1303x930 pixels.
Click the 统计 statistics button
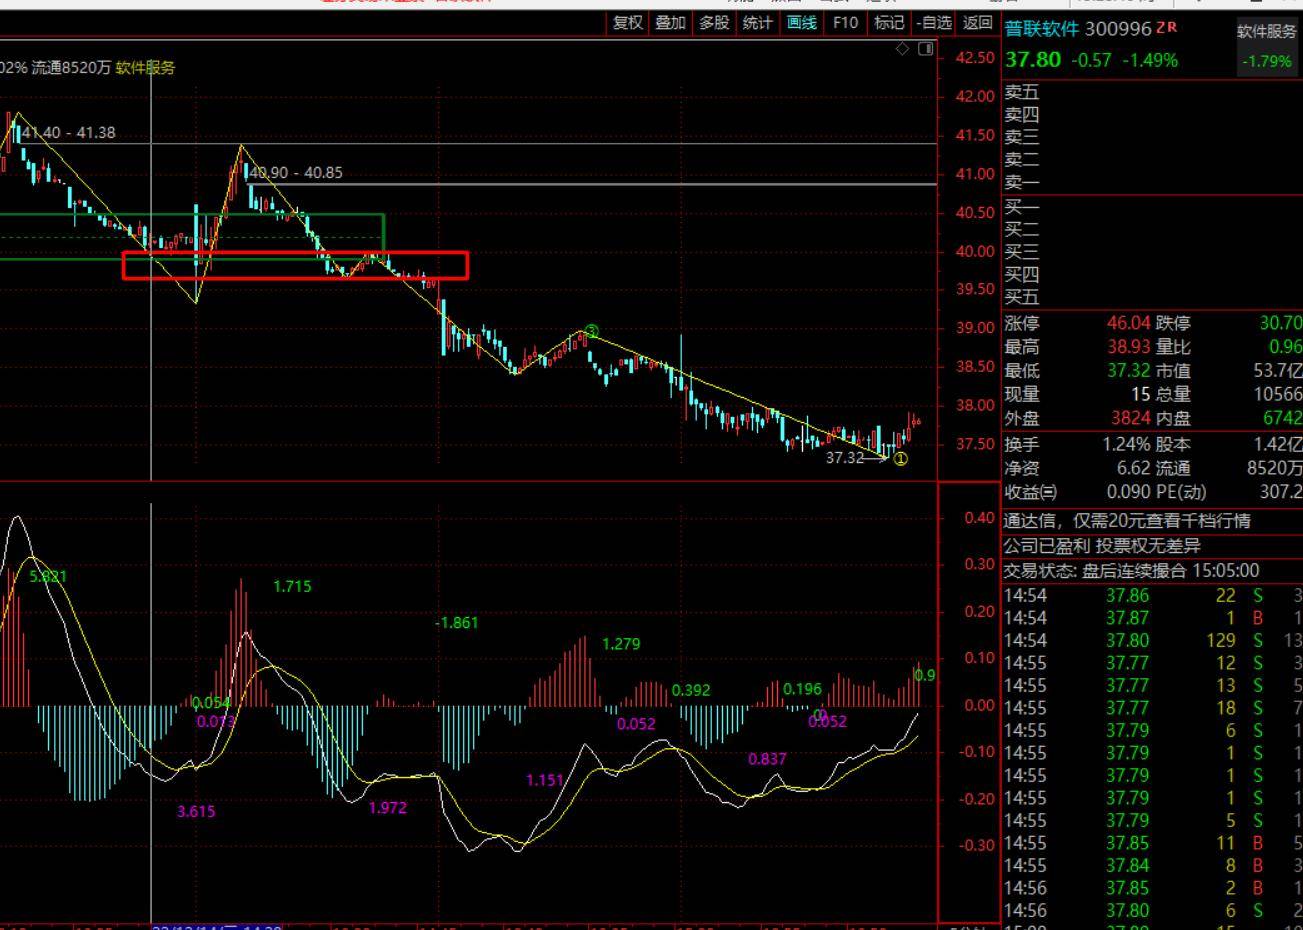[758, 23]
